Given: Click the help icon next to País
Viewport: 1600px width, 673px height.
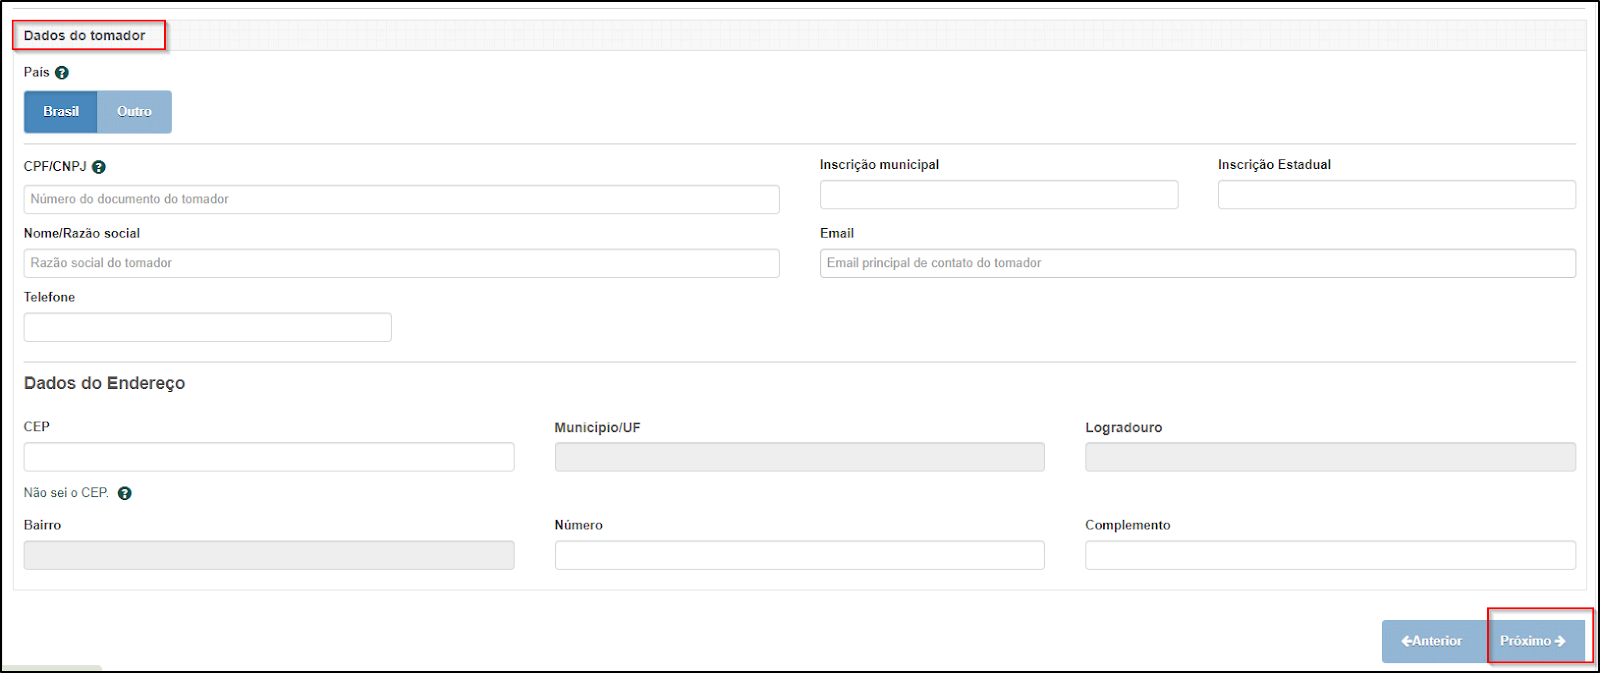Looking at the screenshot, I should [x=62, y=73].
